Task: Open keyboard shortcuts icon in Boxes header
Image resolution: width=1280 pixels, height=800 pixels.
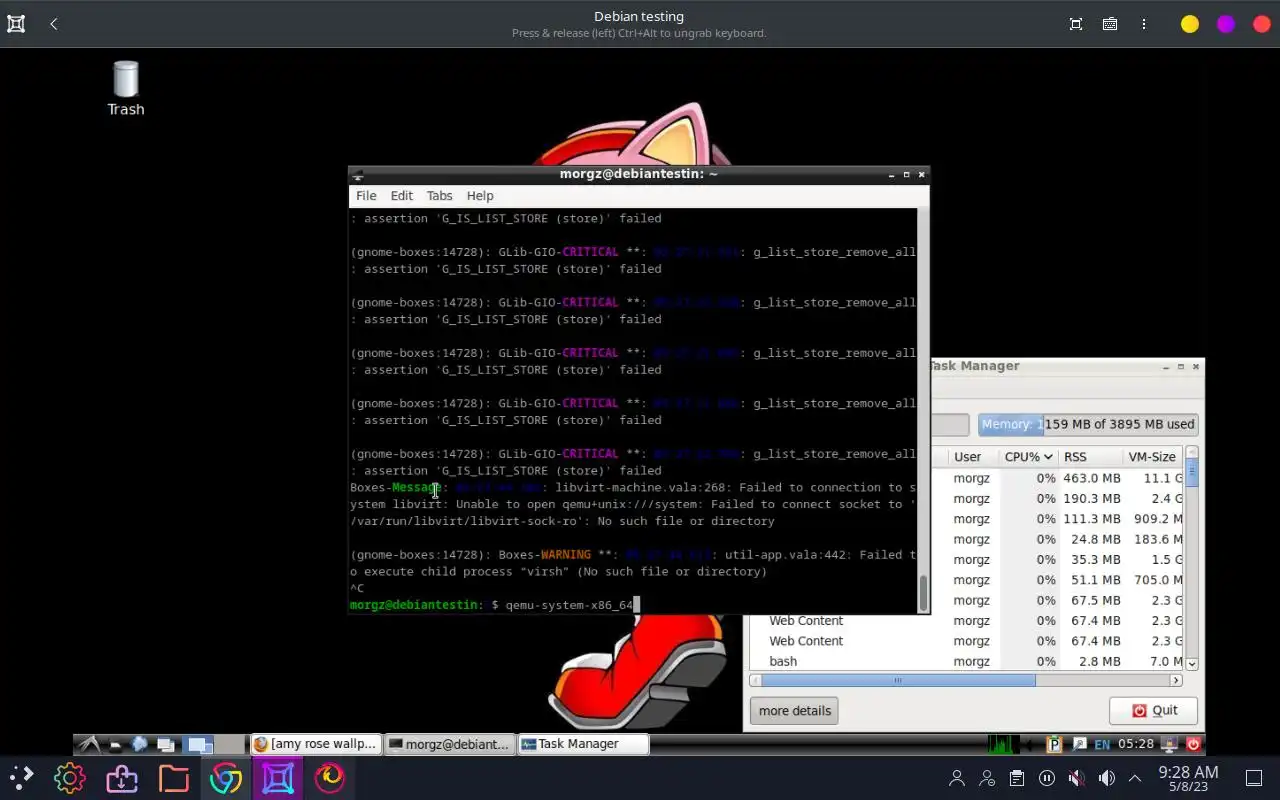Action: (1110, 24)
